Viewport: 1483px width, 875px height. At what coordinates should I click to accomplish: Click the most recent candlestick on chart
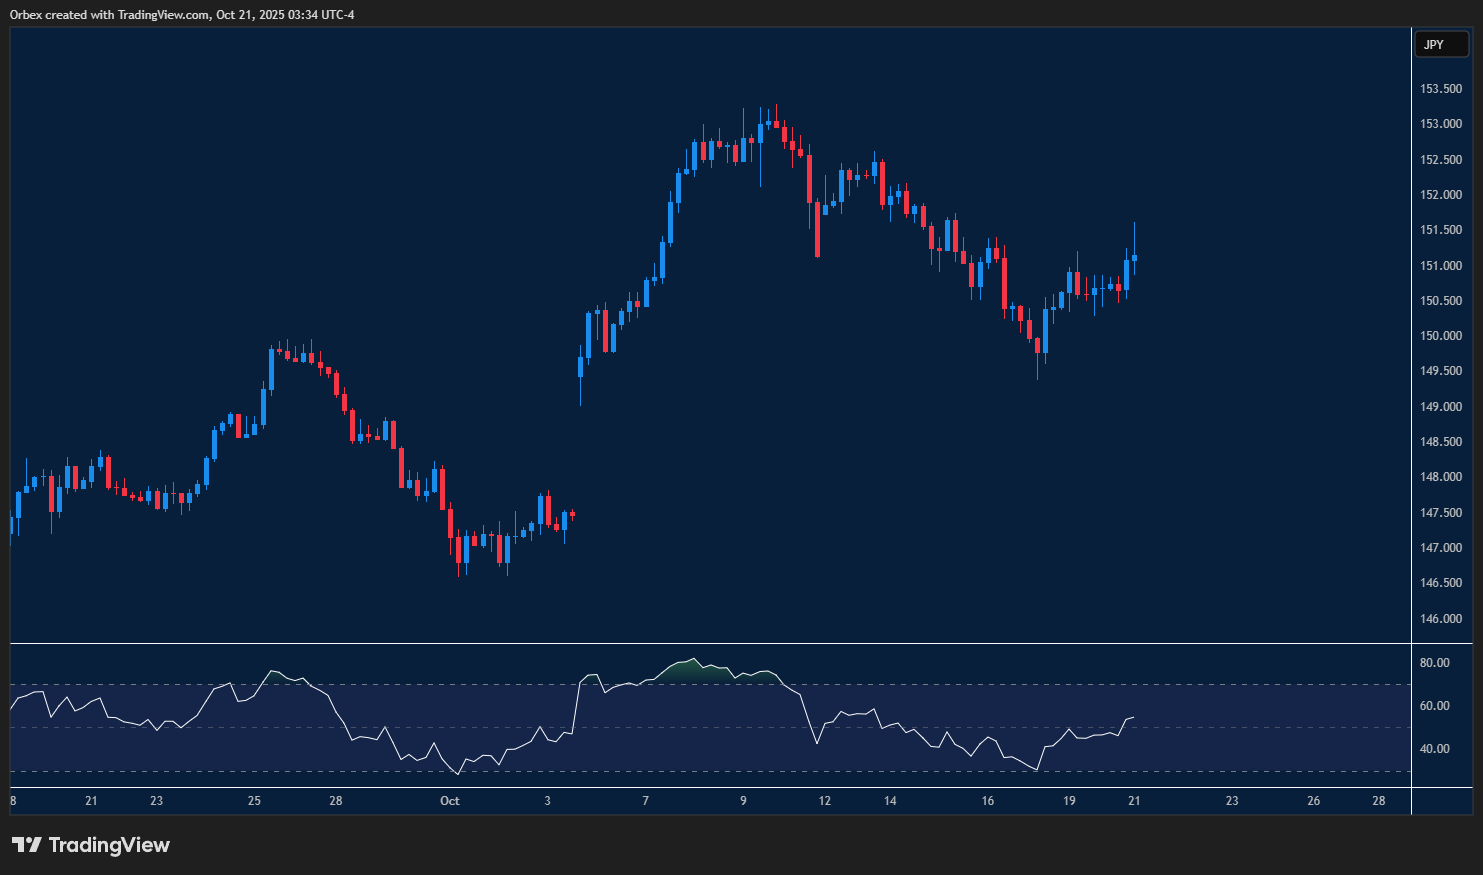(x=1134, y=257)
